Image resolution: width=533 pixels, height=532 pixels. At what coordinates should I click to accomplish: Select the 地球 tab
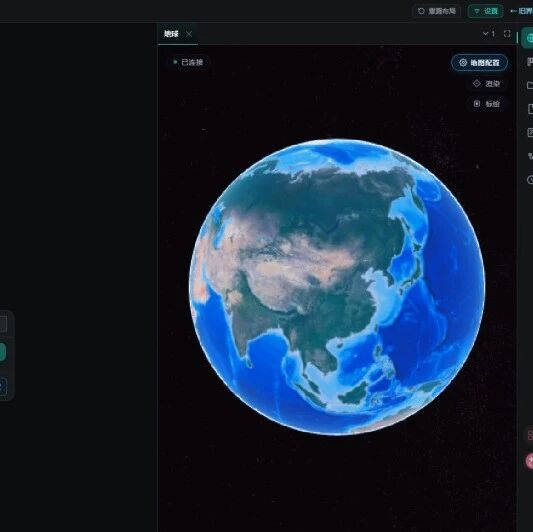pyautogui.click(x=171, y=34)
